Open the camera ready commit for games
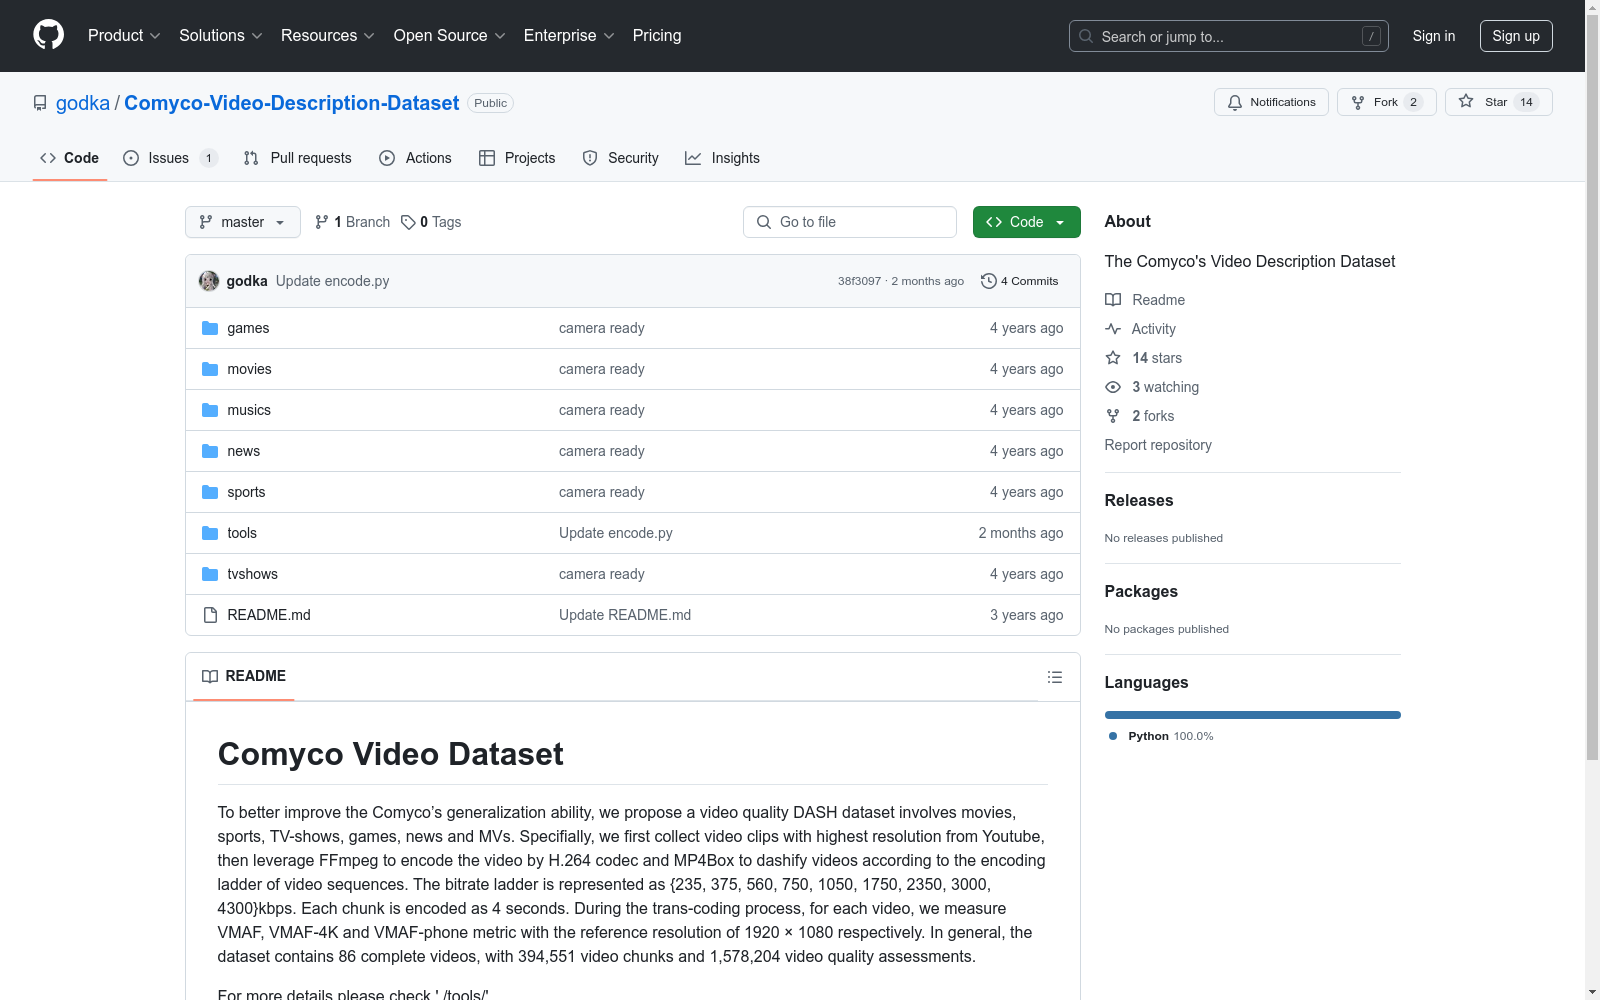 pos(602,328)
